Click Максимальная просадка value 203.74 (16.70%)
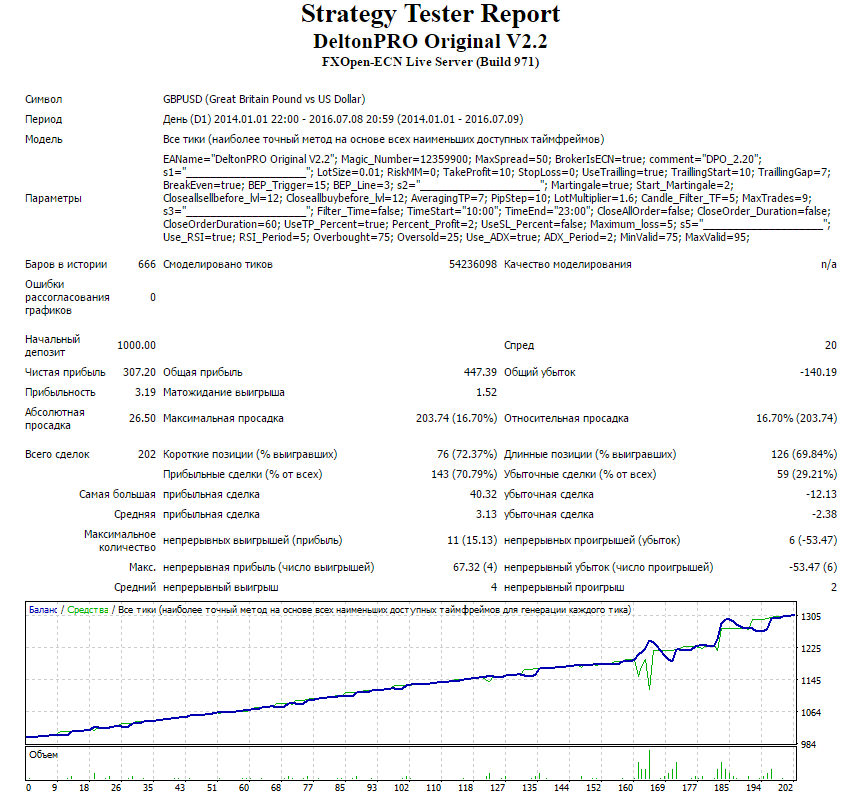This screenshot has height=795, width=863. pos(456,418)
